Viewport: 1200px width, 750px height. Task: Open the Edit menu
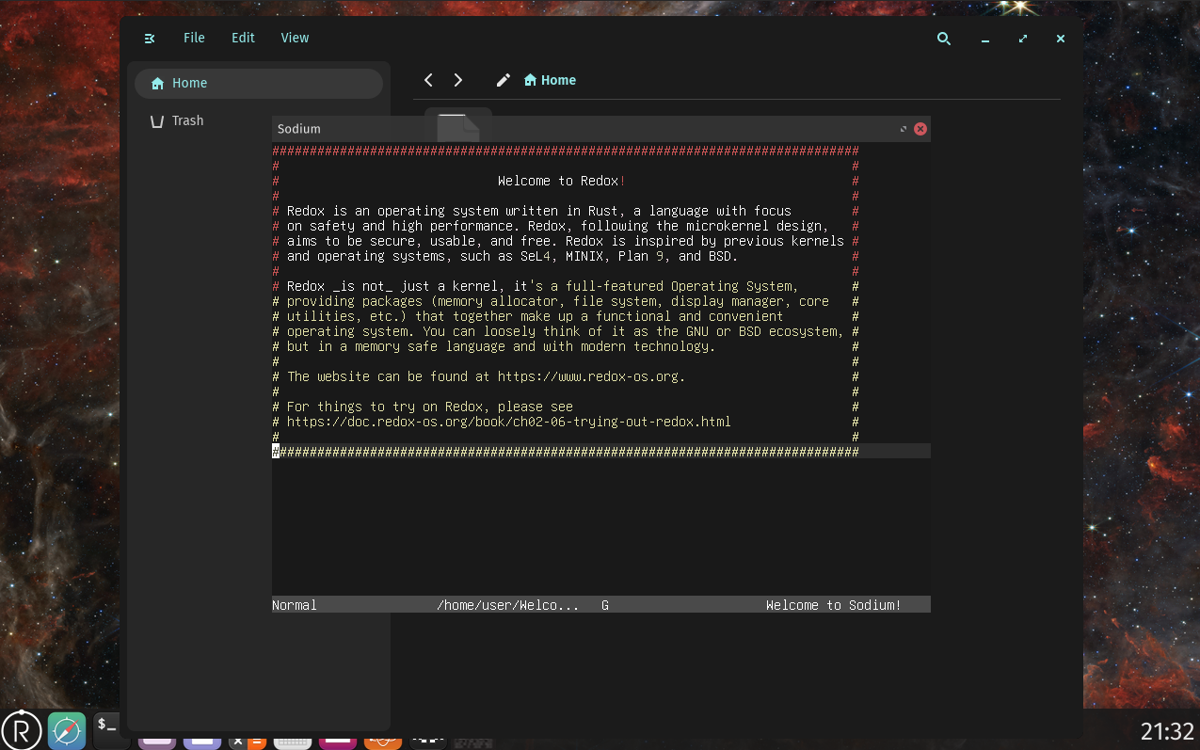[243, 38]
